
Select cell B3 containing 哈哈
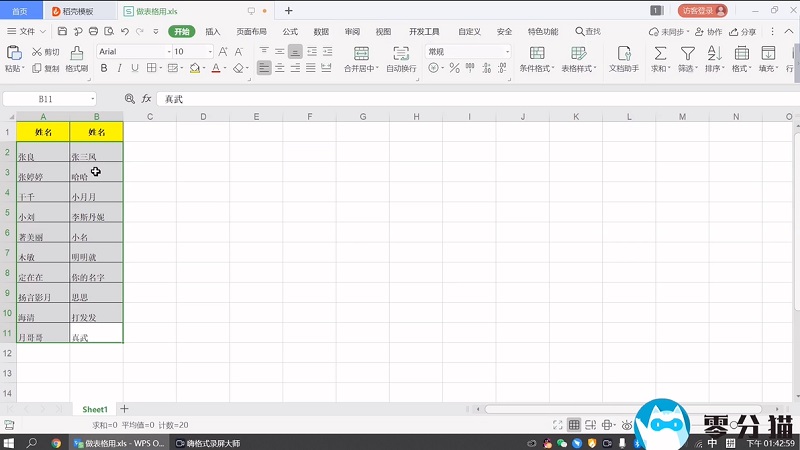96,173
